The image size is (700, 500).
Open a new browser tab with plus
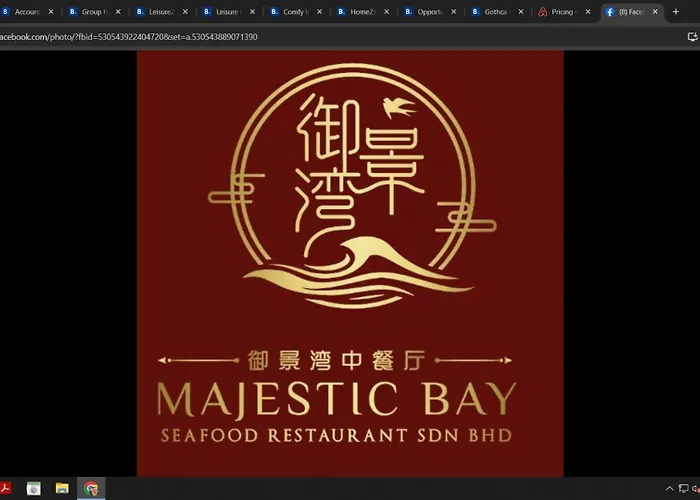tap(675, 12)
